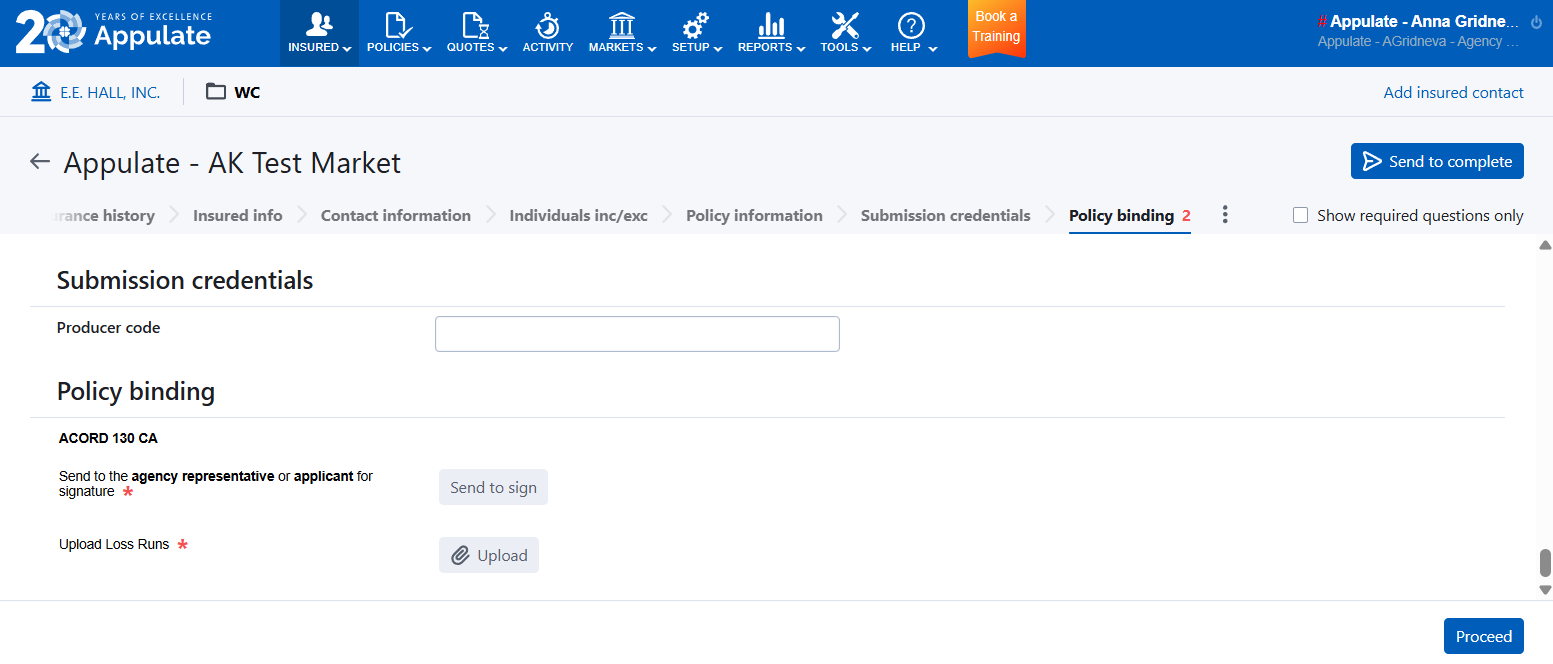Click the Proceed button
1553x664 pixels.
[1484, 637]
